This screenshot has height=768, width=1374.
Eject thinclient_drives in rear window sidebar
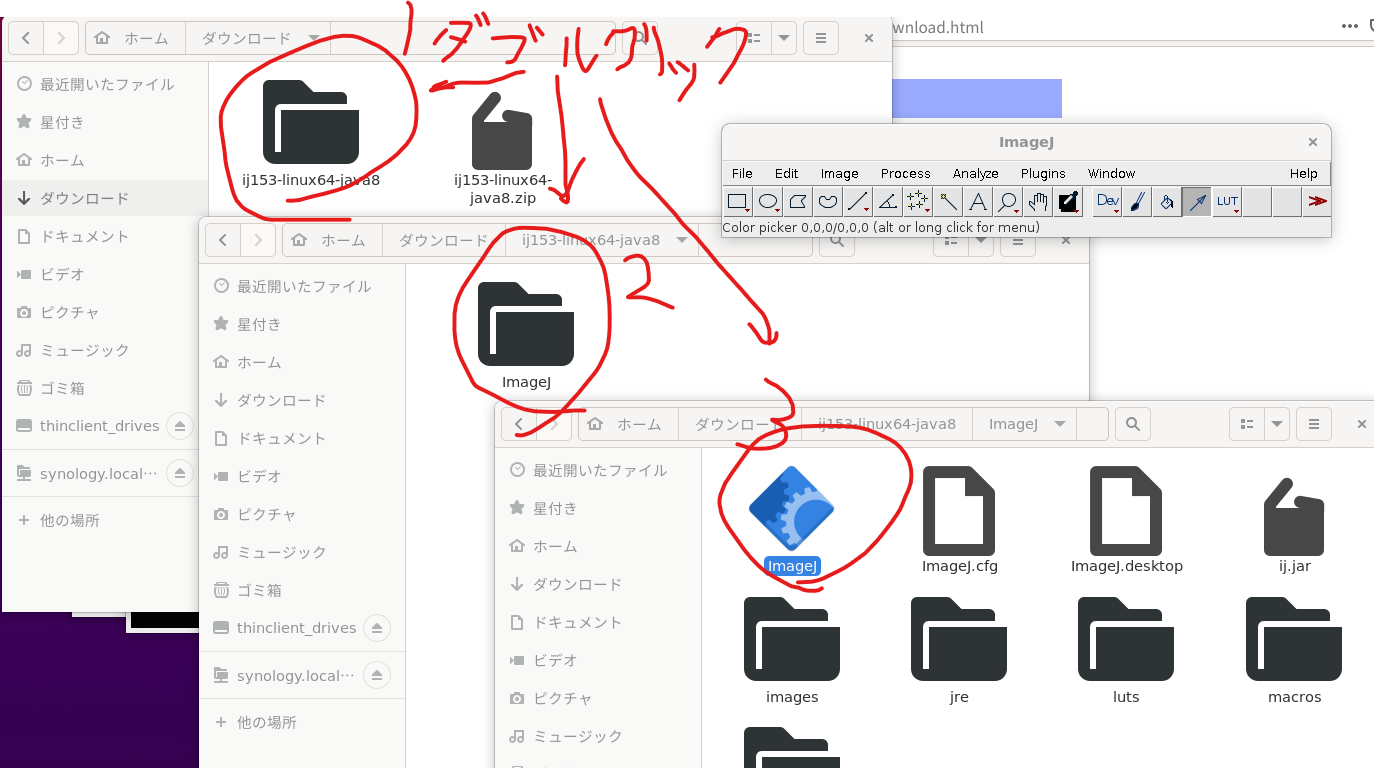pos(180,426)
